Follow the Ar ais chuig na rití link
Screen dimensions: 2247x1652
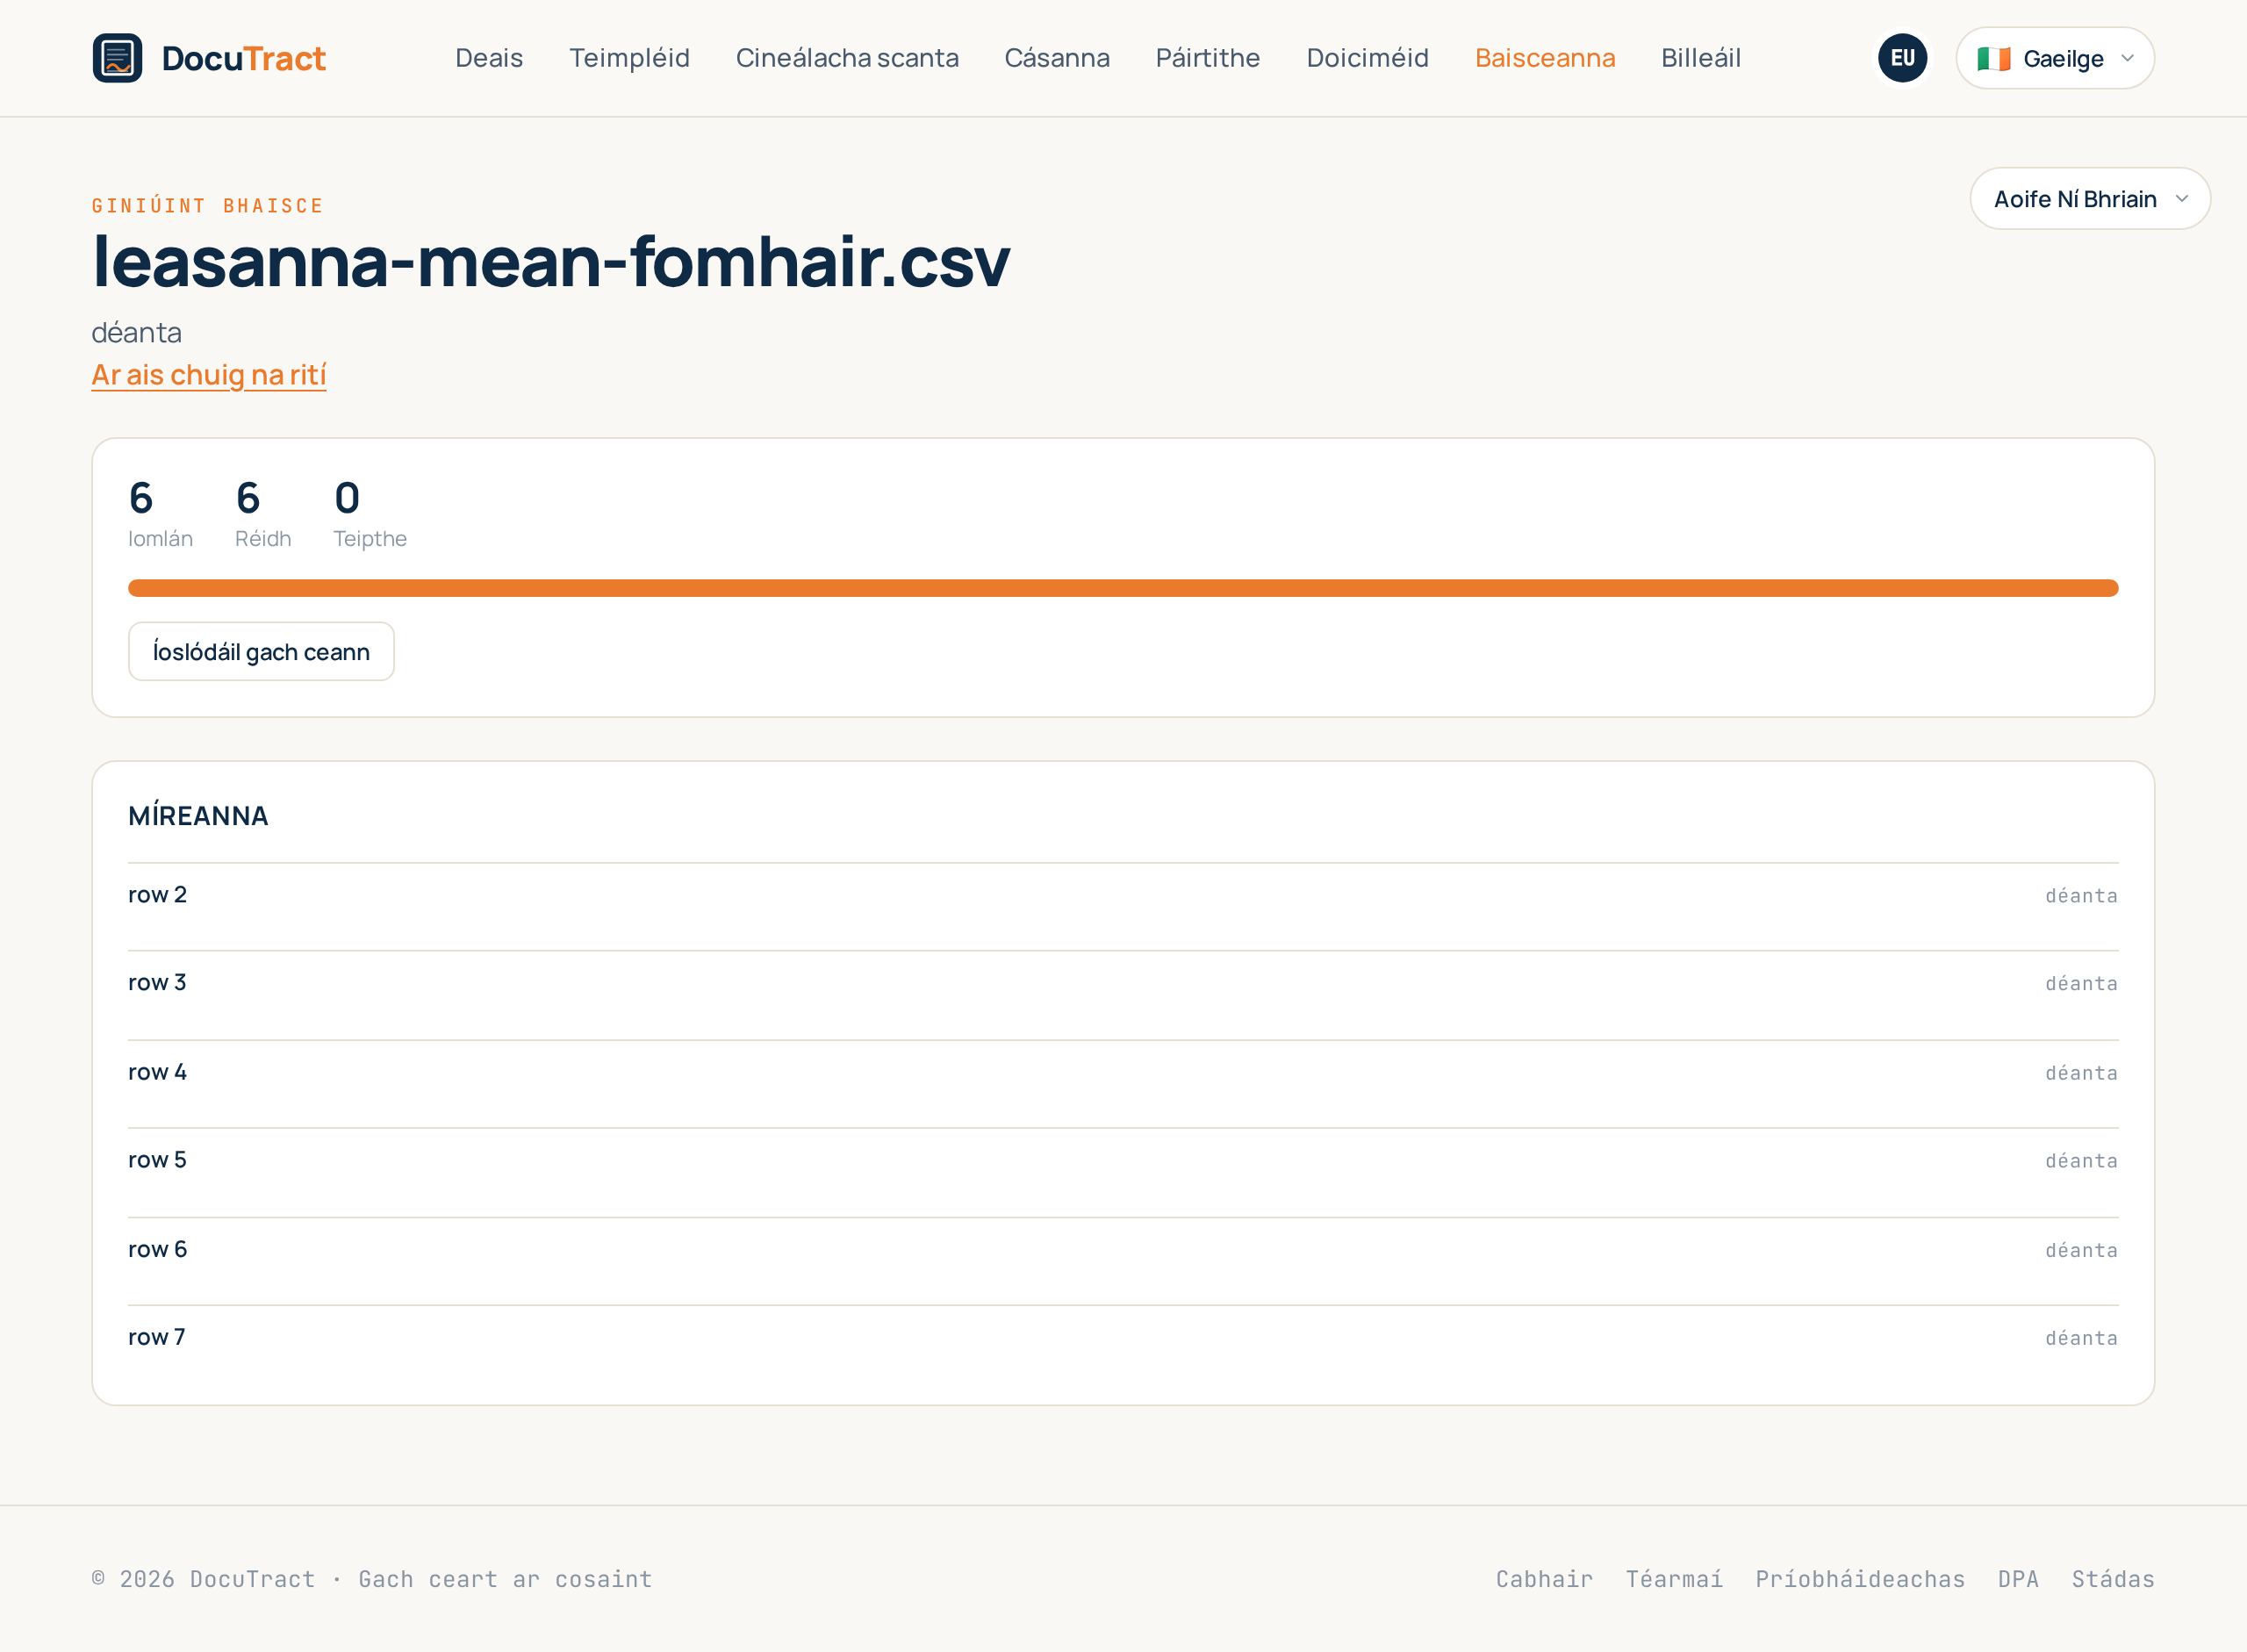tap(209, 375)
